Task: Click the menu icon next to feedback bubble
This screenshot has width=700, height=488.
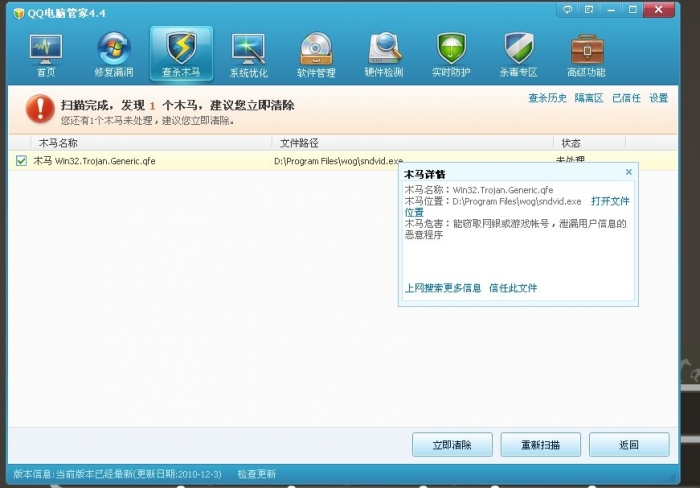Action: tap(589, 9)
